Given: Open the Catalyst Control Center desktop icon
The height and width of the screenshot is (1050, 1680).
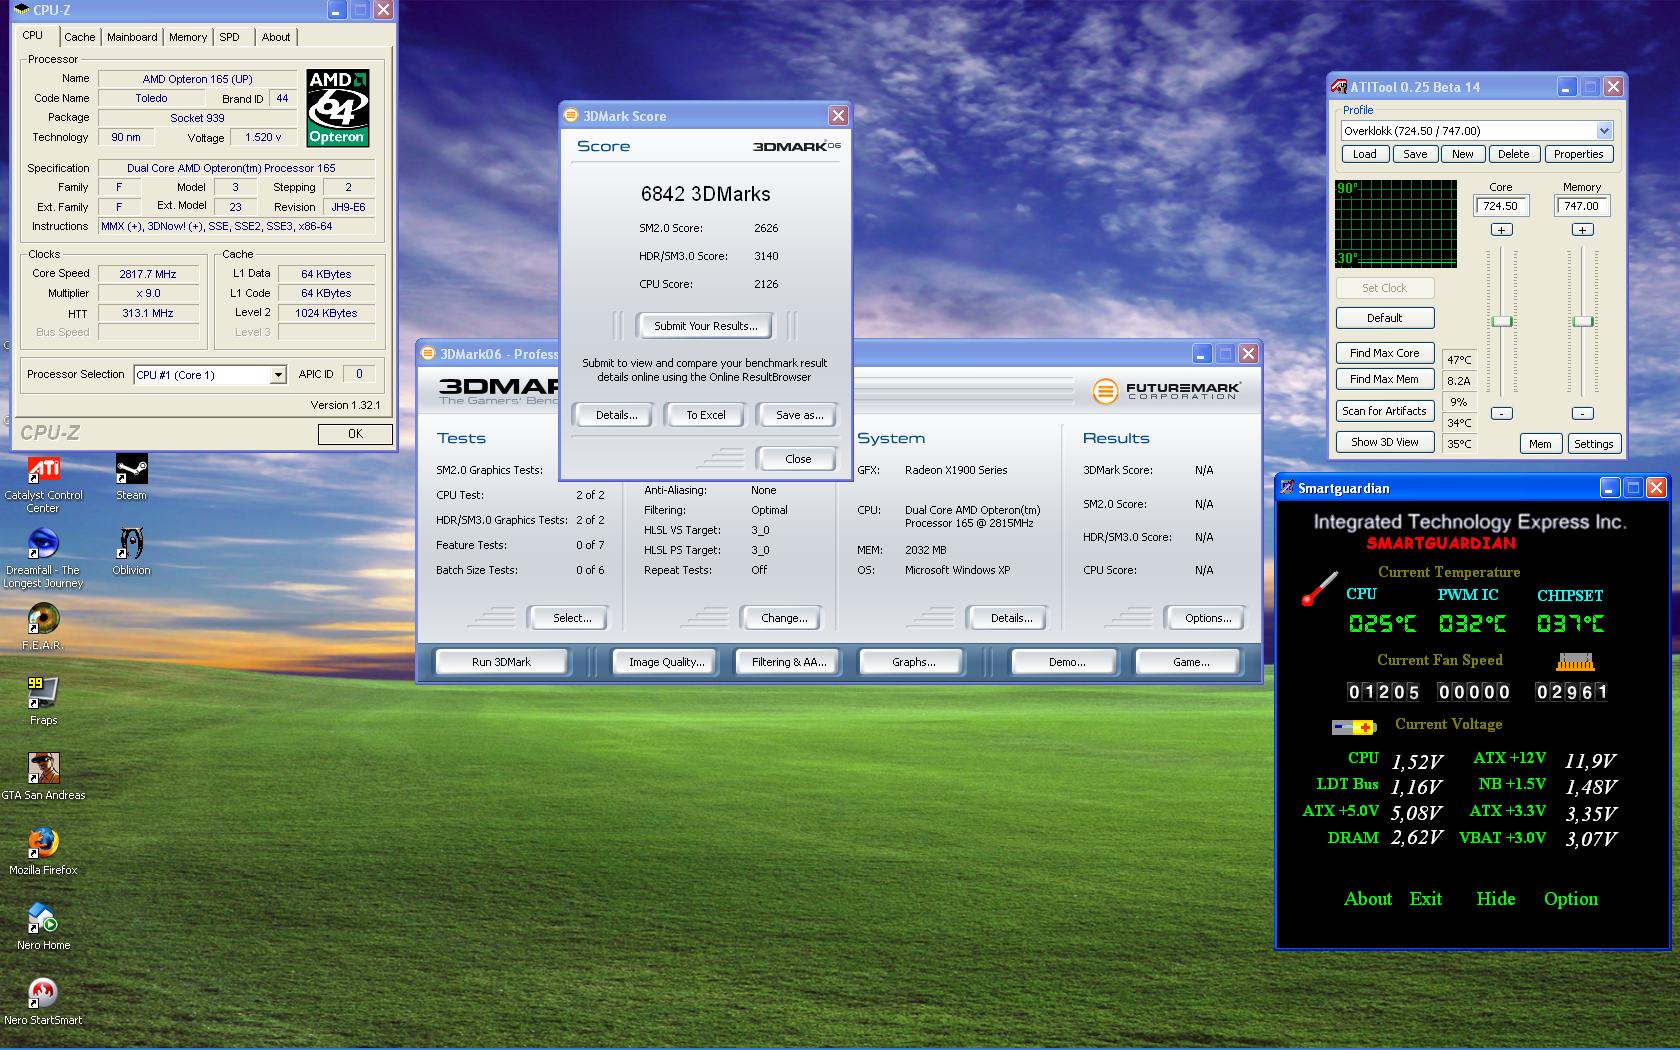Looking at the screenshot, I should 43,485.
